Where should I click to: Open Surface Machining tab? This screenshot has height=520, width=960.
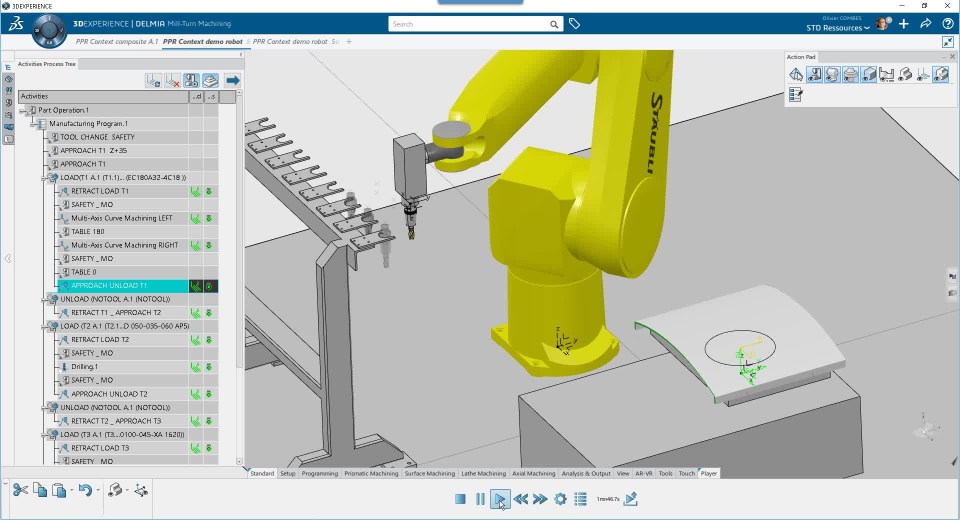click(430, 473)
